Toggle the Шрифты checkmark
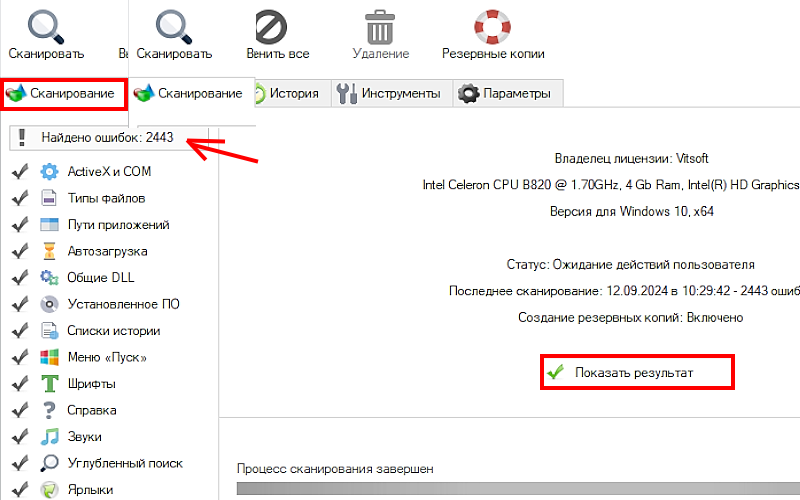 [19, 384]
